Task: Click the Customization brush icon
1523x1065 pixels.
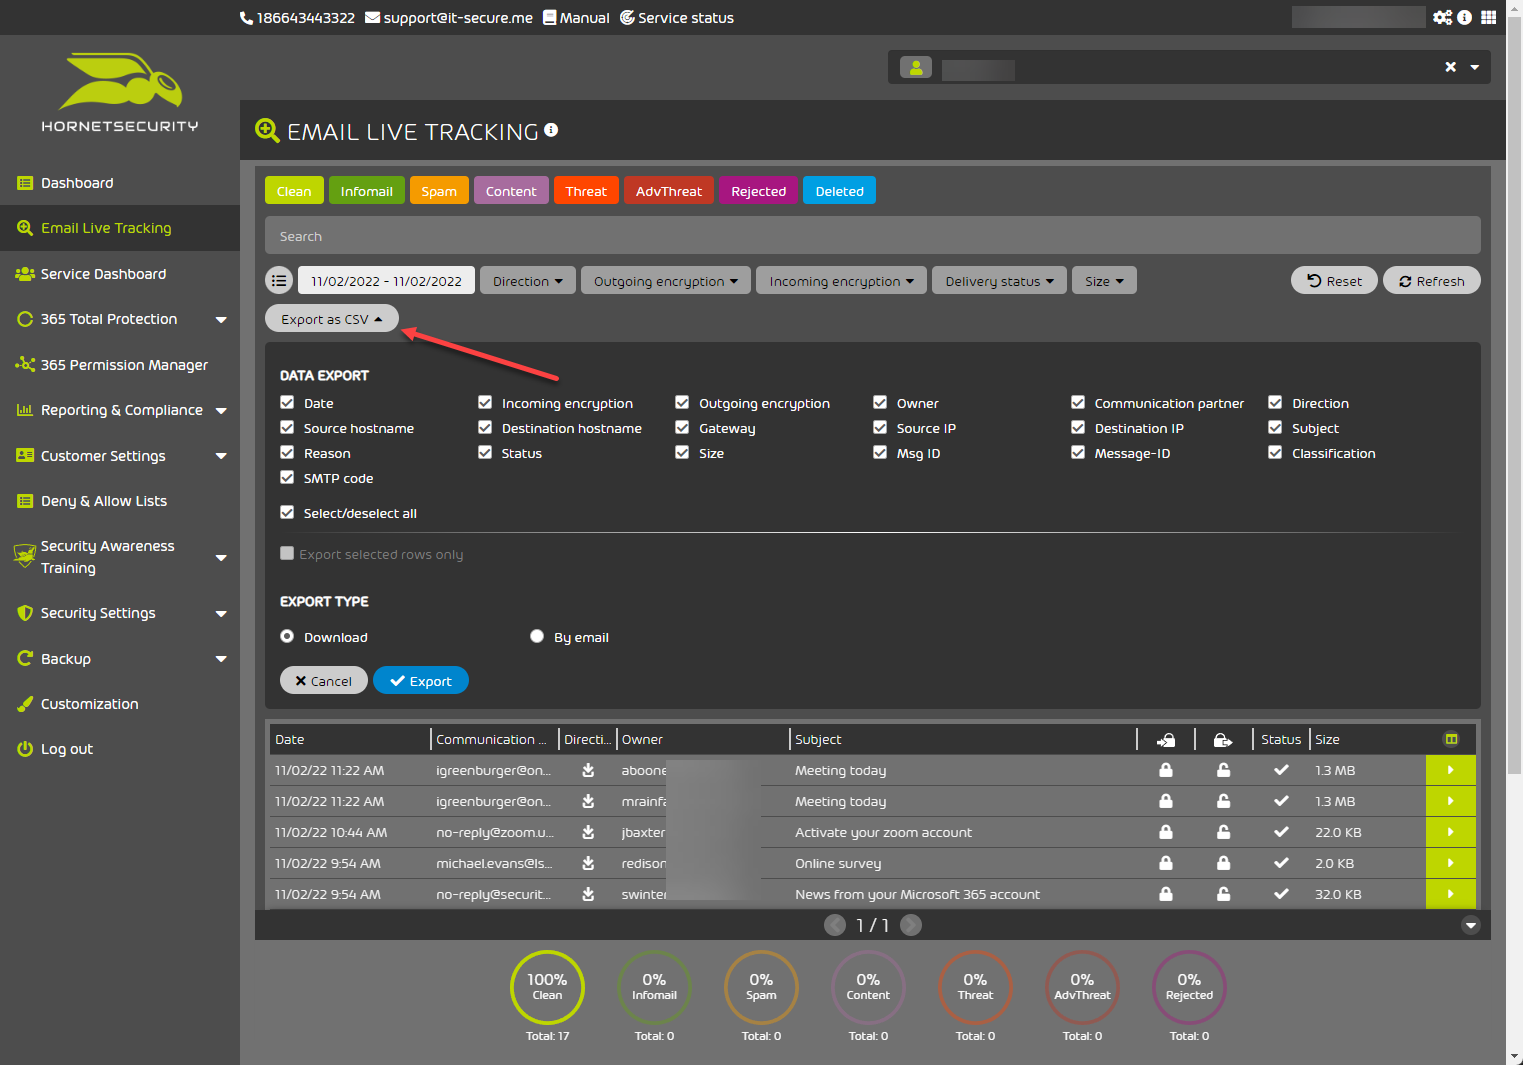Action: pyautogui.click(x=25, y=704)
